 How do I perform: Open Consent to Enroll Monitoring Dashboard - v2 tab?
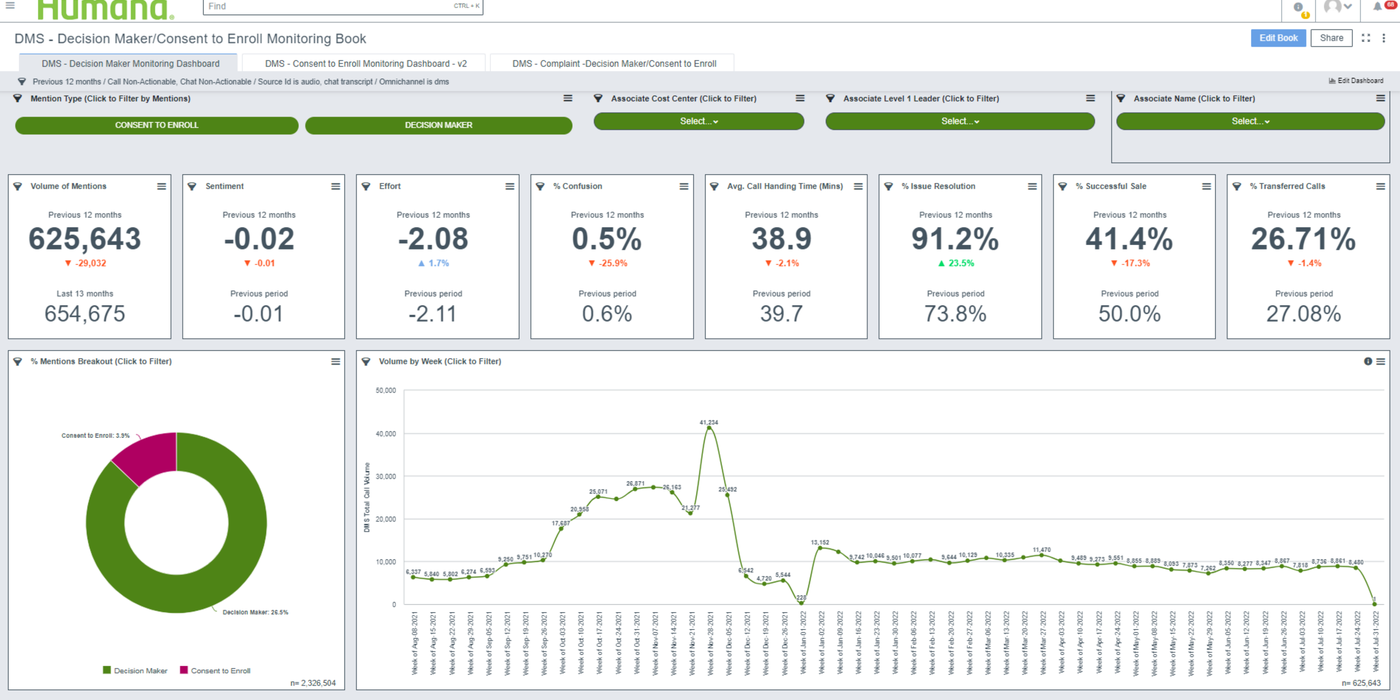coord(366,63)
